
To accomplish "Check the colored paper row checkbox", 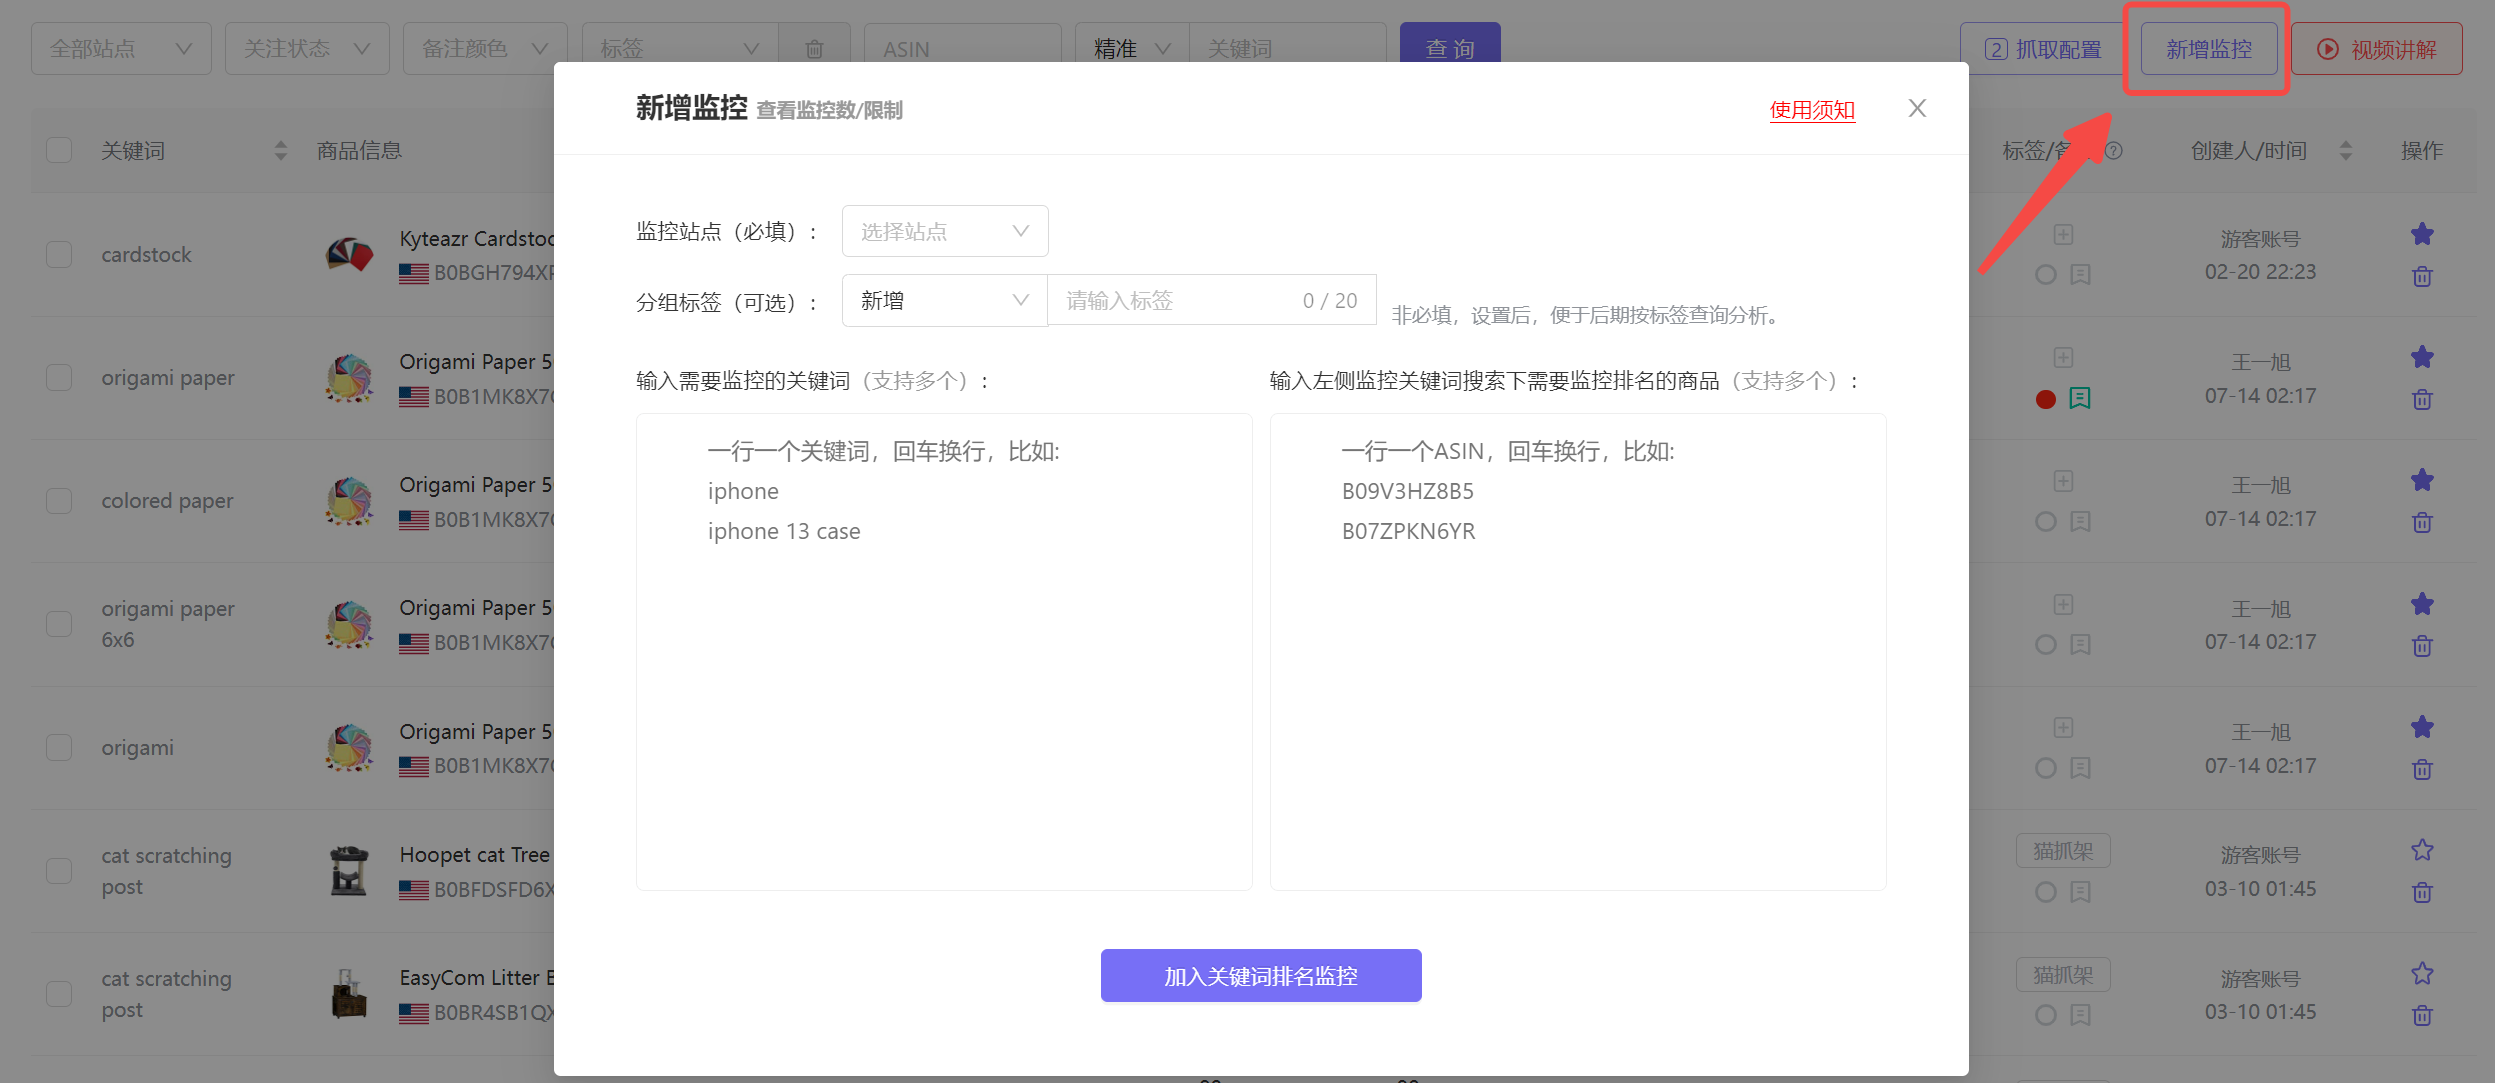I will [59, 500].
